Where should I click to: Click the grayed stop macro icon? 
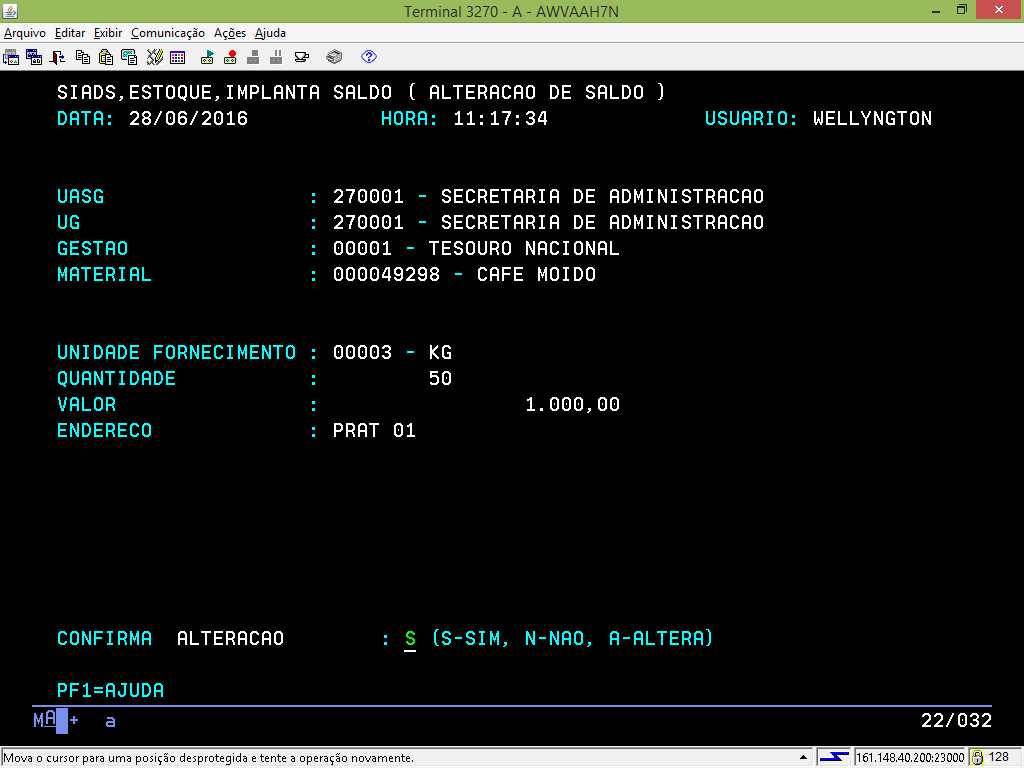[x=253, y=57]
